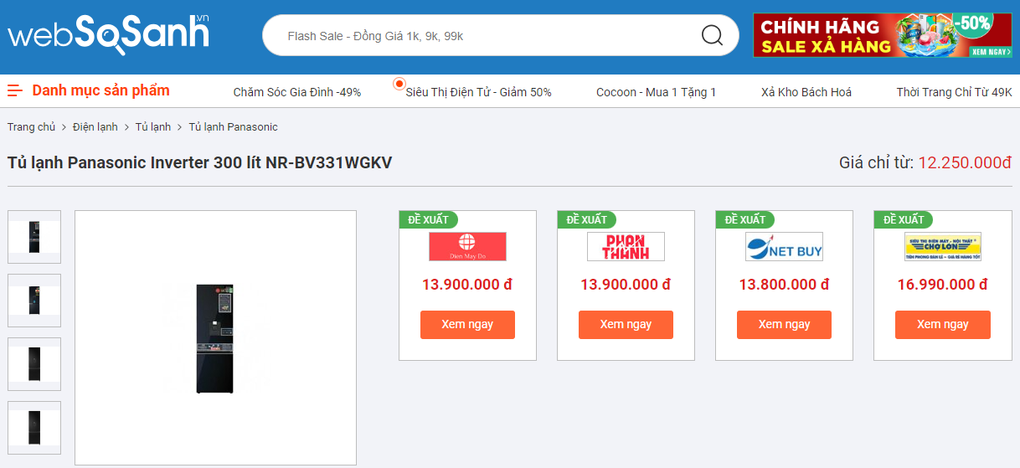Open Xả Kho Bách Hoá promotion
Screen dimensions: 1020x468
pos(806,92)
